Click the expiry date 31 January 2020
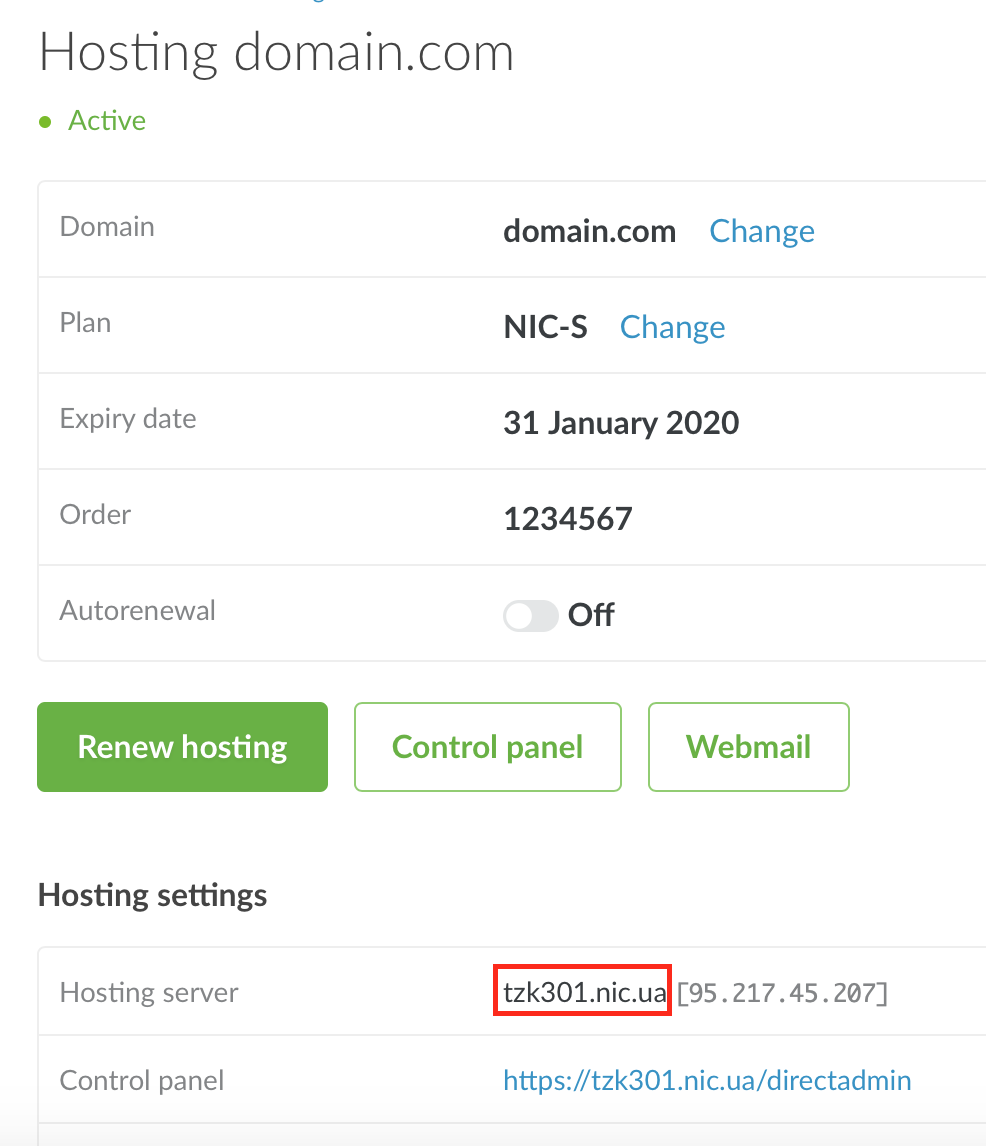The image size is (986, 1146). [621, 422]
